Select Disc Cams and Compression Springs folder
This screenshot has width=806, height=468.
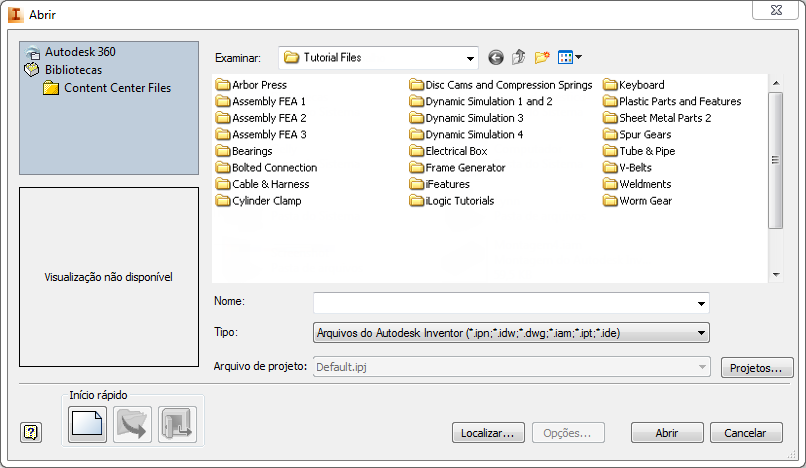pos(501,85)
